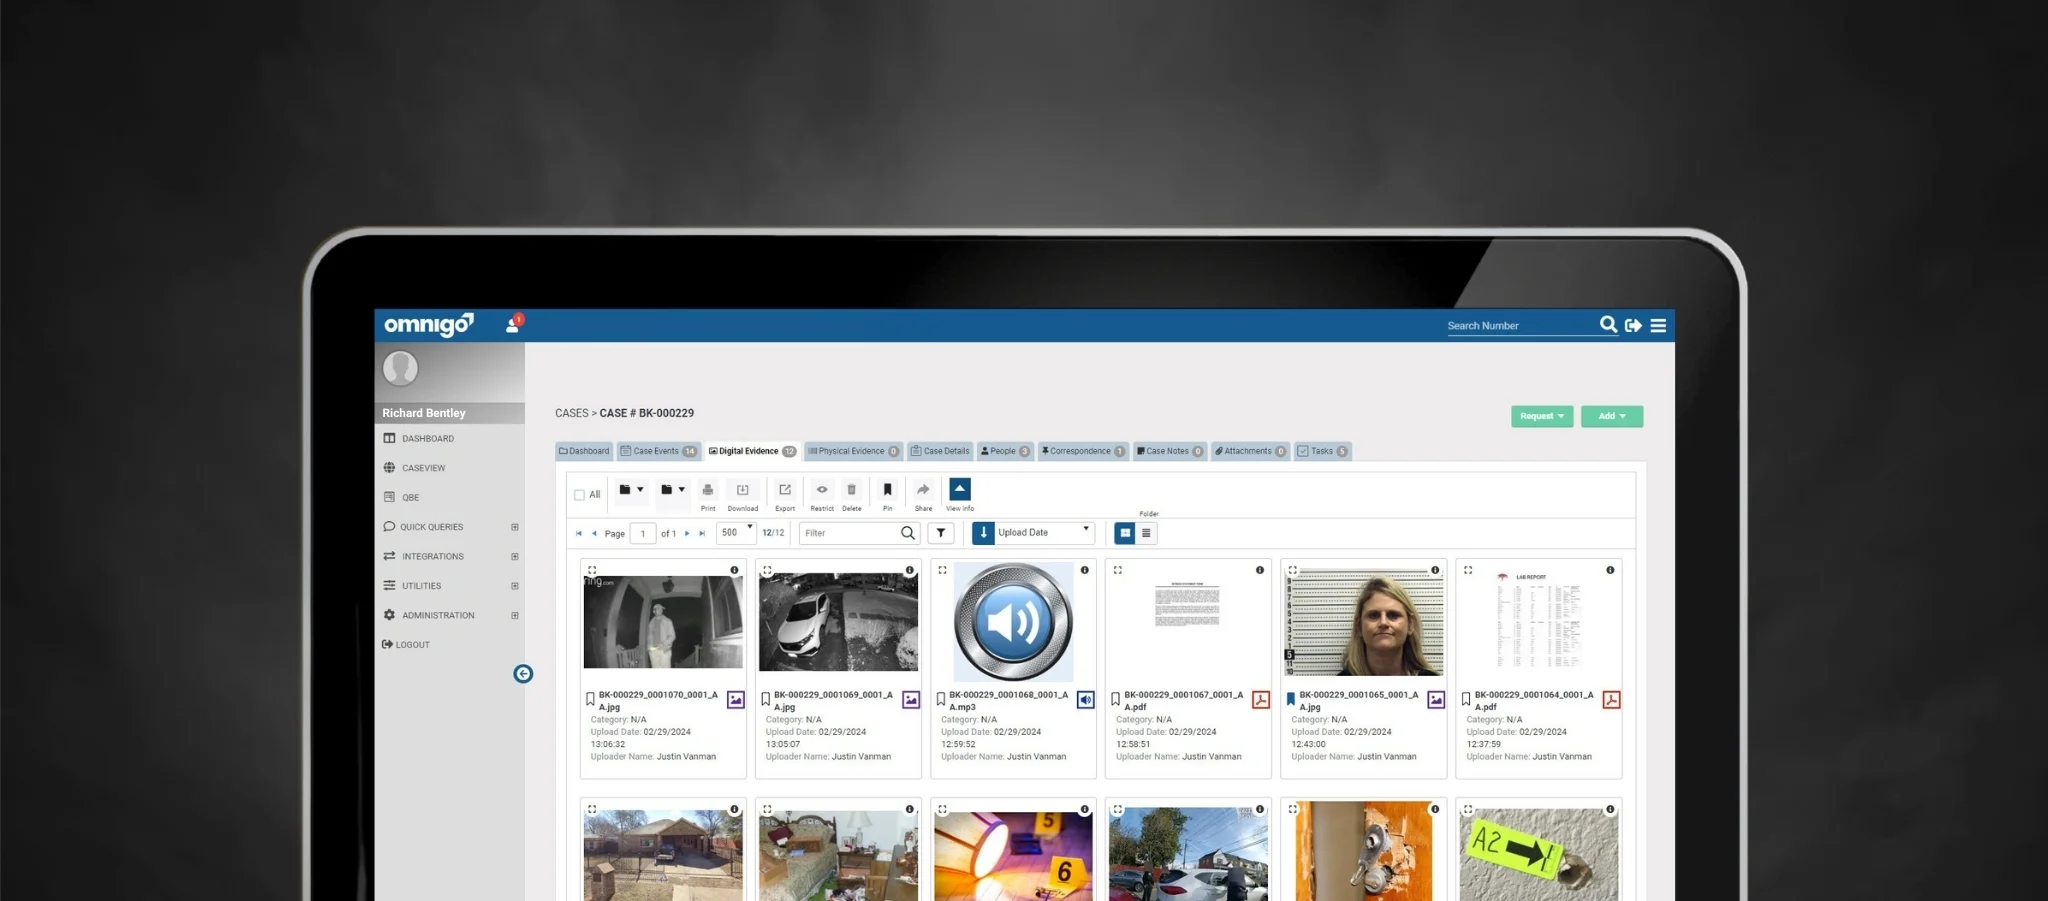Open the page size 500 dropdown
Image resolution: width=2048 pixels, height=901 pixels.
737,533
